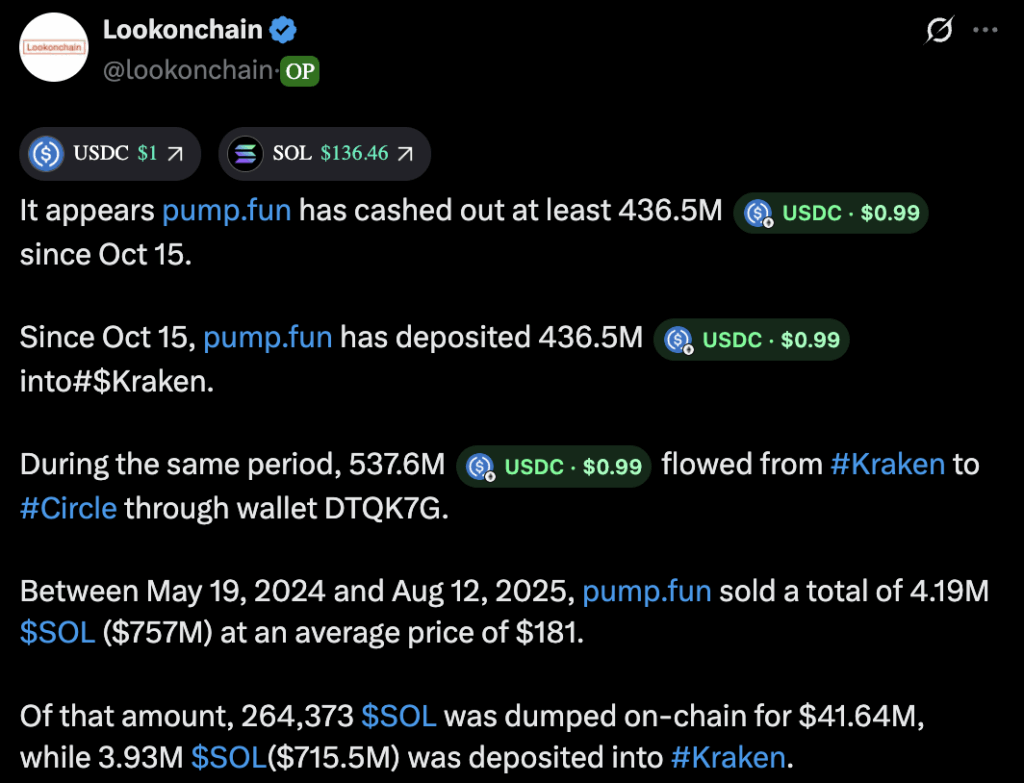Click the USDC coin icon in top chip
The image size is (1024, 783).
click(x=46, y=154)
